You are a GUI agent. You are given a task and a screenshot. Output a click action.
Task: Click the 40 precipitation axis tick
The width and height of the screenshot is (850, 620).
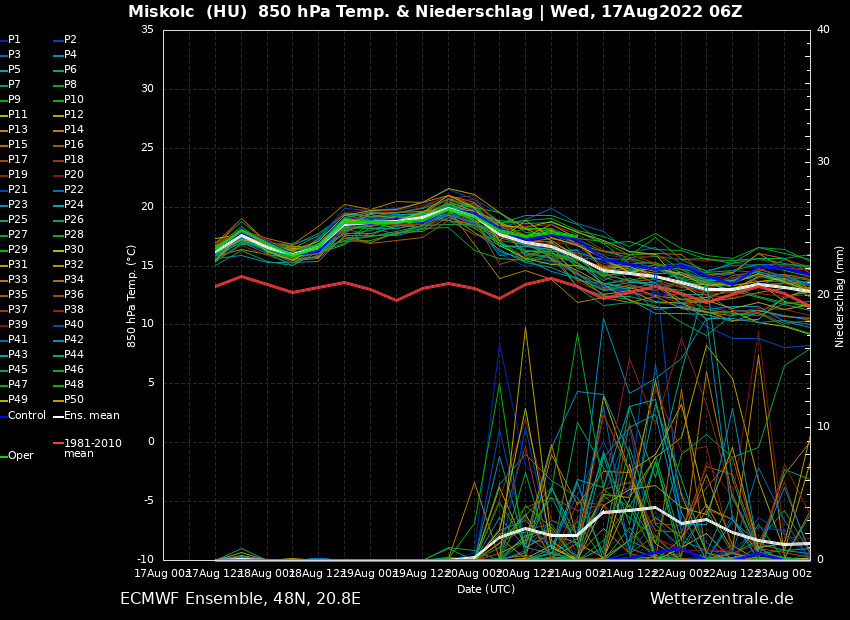pos(823,30)
